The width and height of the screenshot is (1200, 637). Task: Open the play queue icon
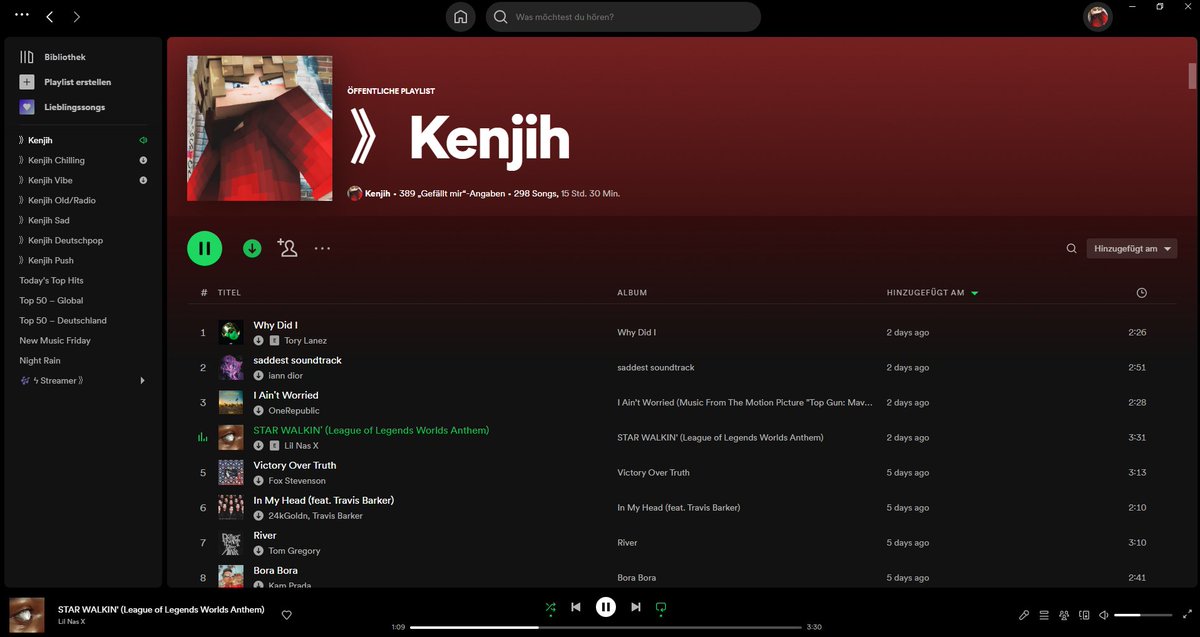1044,615
